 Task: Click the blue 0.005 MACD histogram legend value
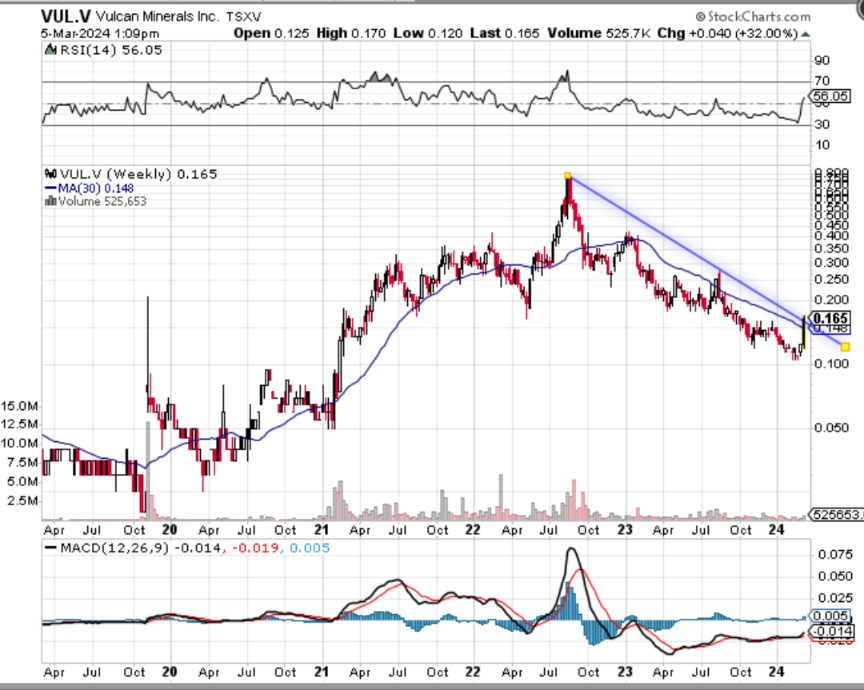(310, 548)
